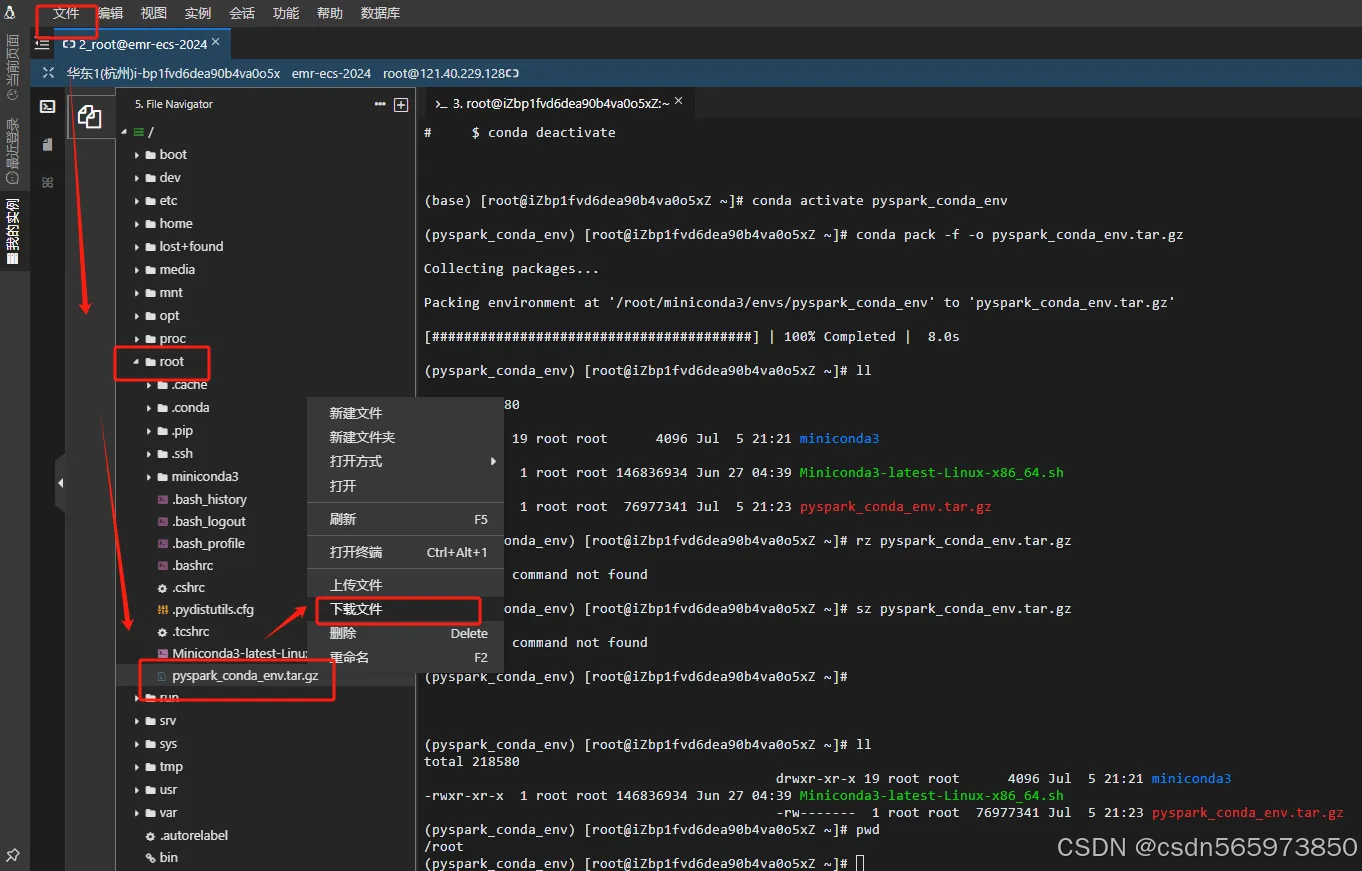The height and width of the screenshot is (871, 1362).
Task: Click the penguin application logo
Action: (x=10, y=13)
